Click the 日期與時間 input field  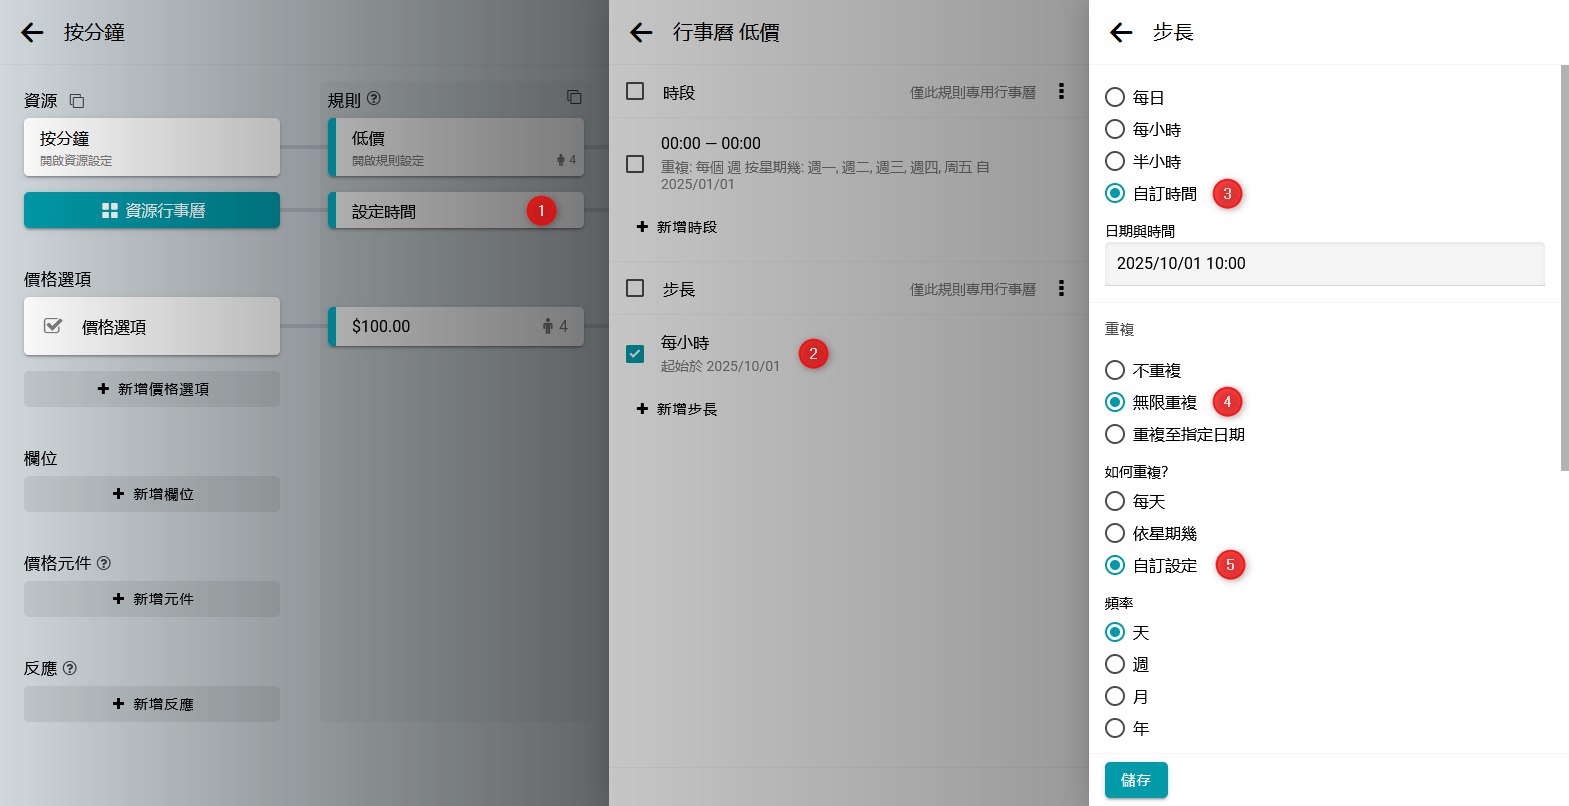(x=1324, y=264)
